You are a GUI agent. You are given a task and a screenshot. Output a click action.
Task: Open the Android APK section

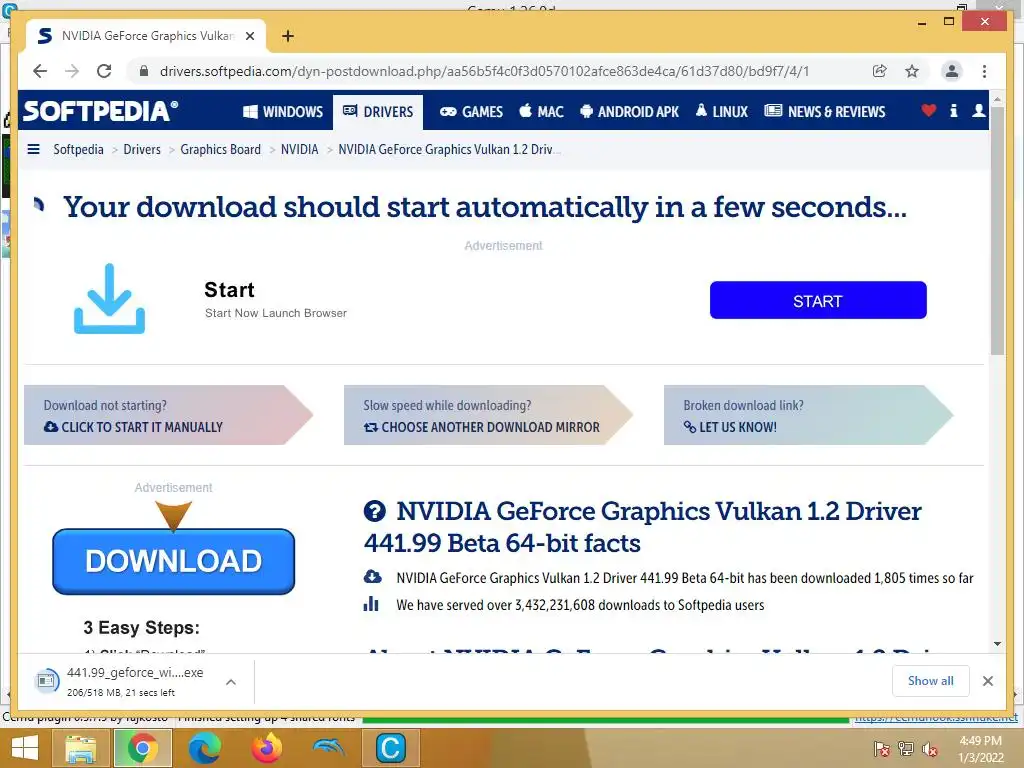coord(630,112)
